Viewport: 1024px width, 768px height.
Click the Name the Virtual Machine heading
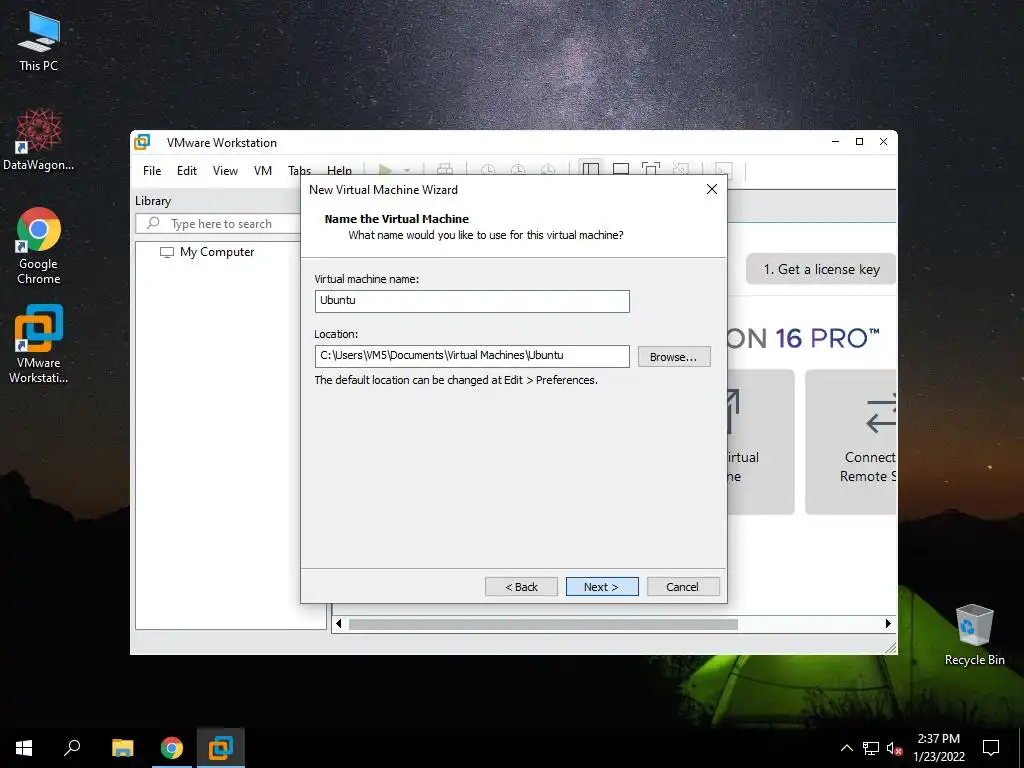click(396, 219)
